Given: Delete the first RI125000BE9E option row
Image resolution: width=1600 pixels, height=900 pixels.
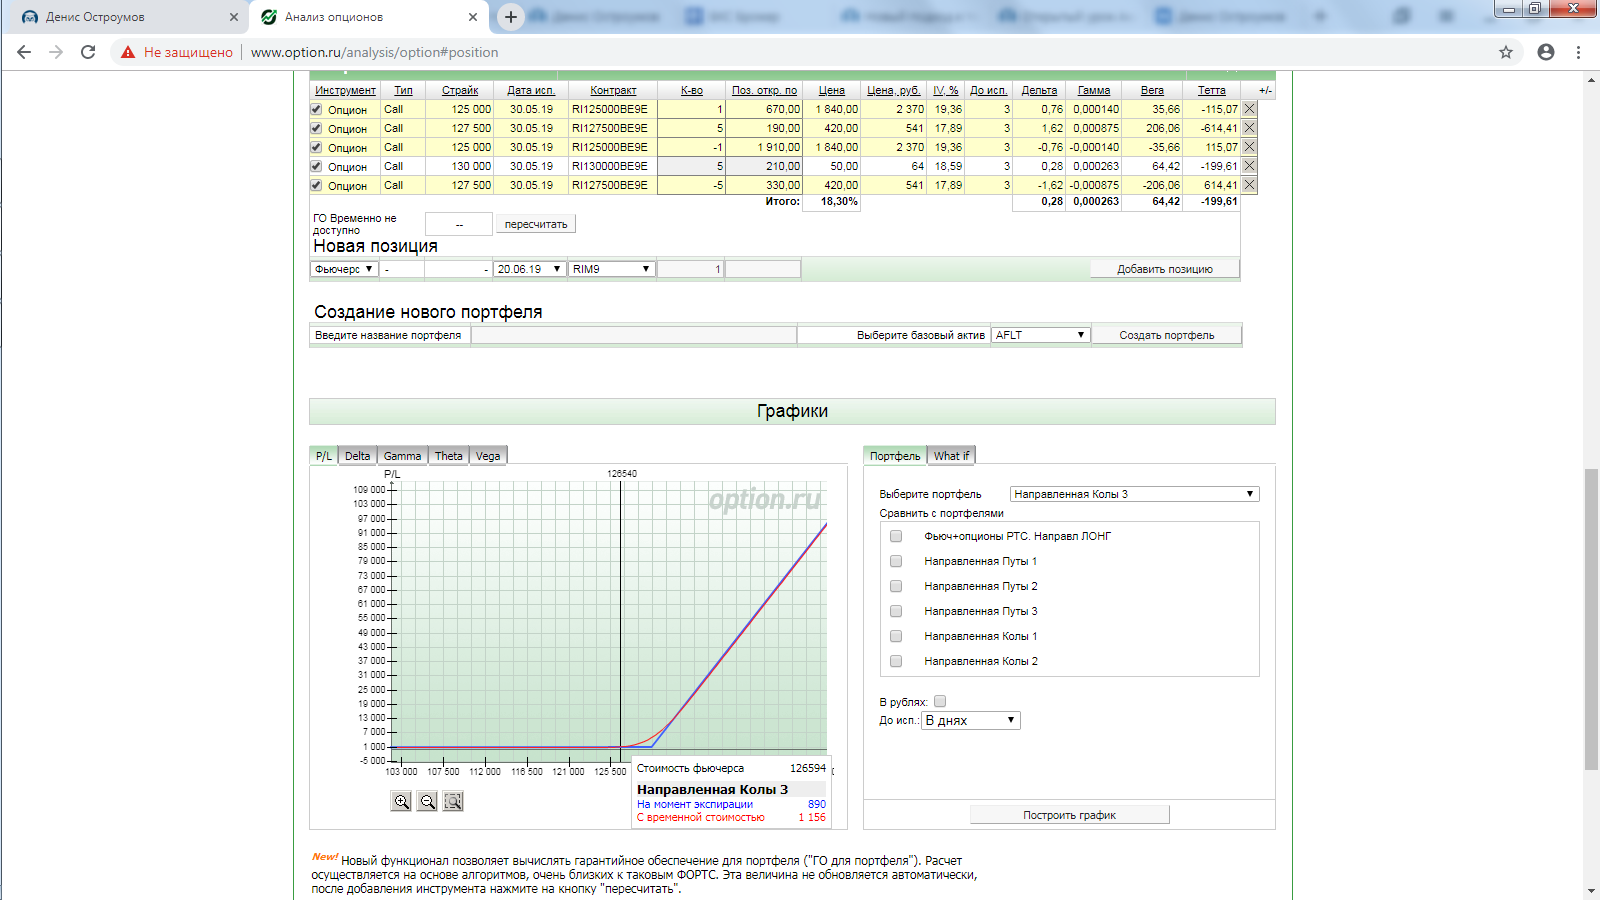Looking at the screenshot, I should 1249,109.
